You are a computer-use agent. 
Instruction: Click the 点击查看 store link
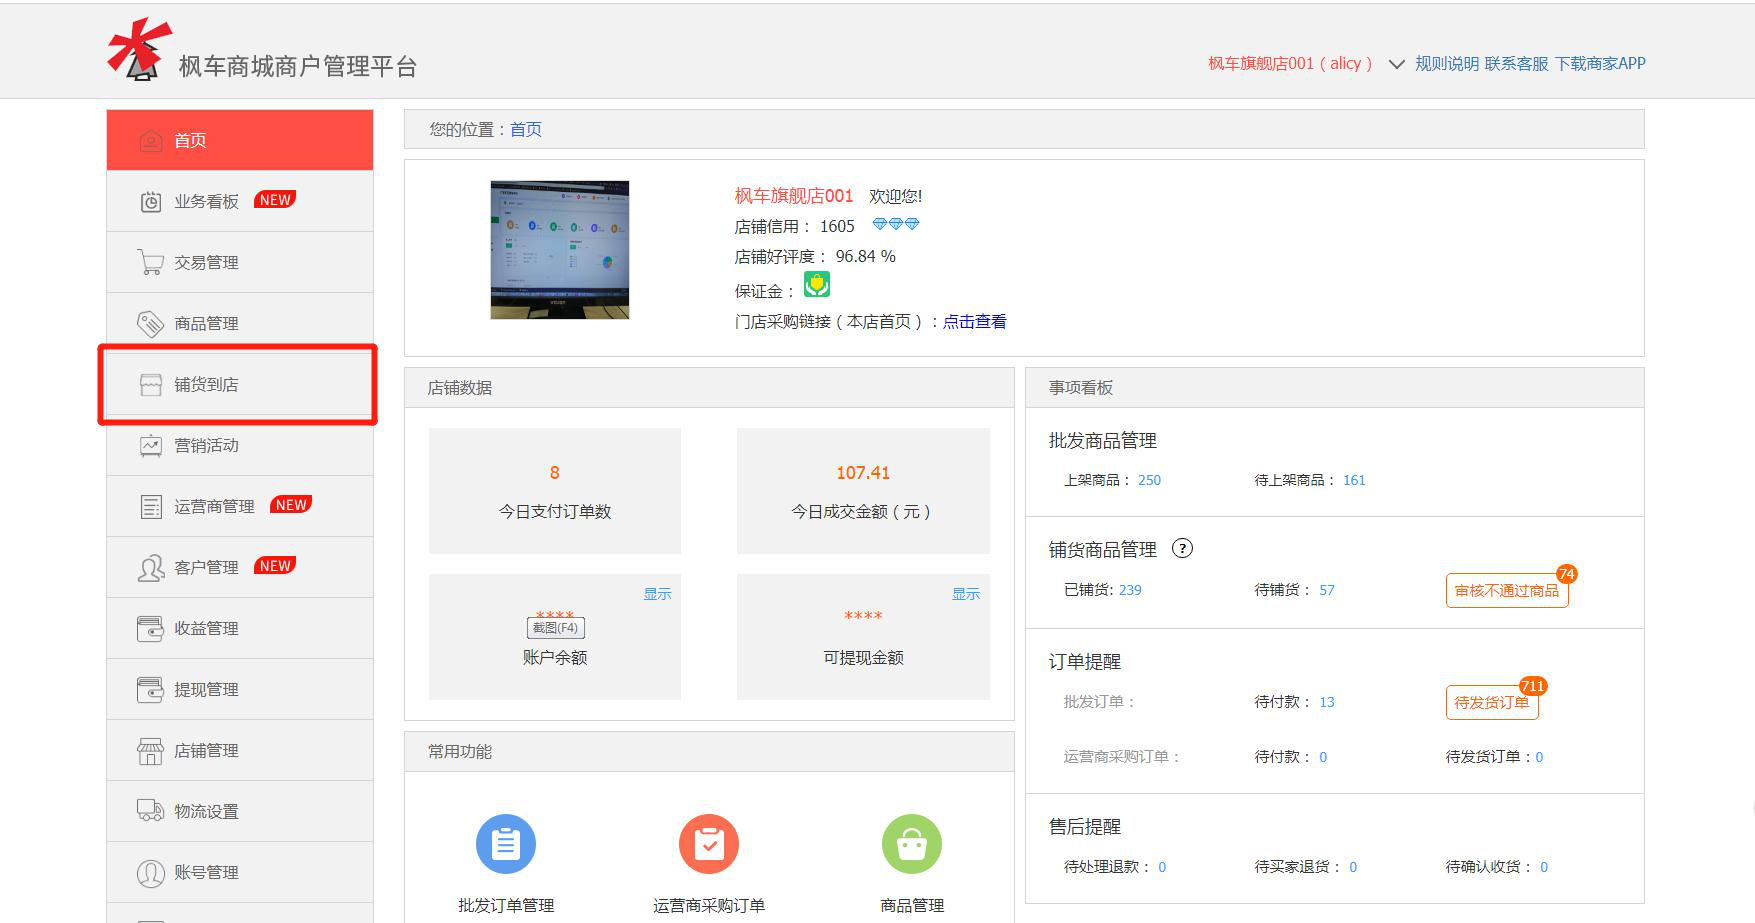point(974,322)
